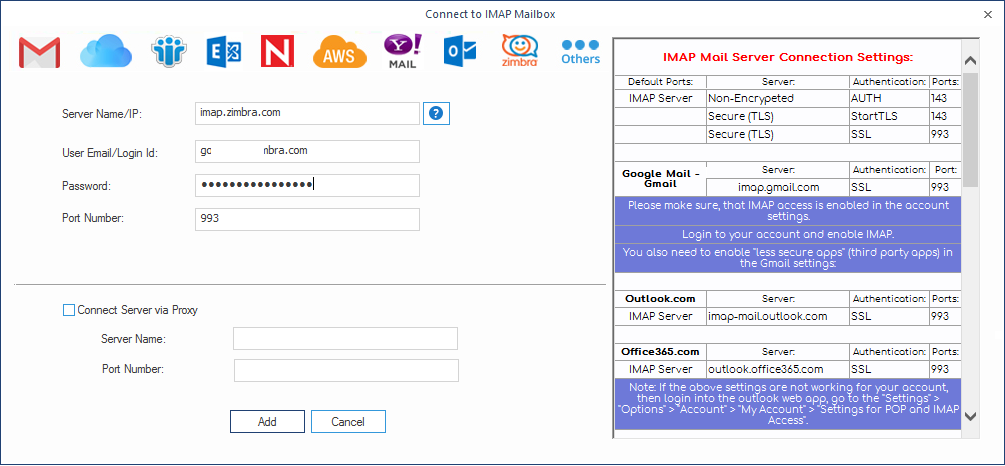
Task: Select the Yahoo Mail icon
Action: pos(403,51)
